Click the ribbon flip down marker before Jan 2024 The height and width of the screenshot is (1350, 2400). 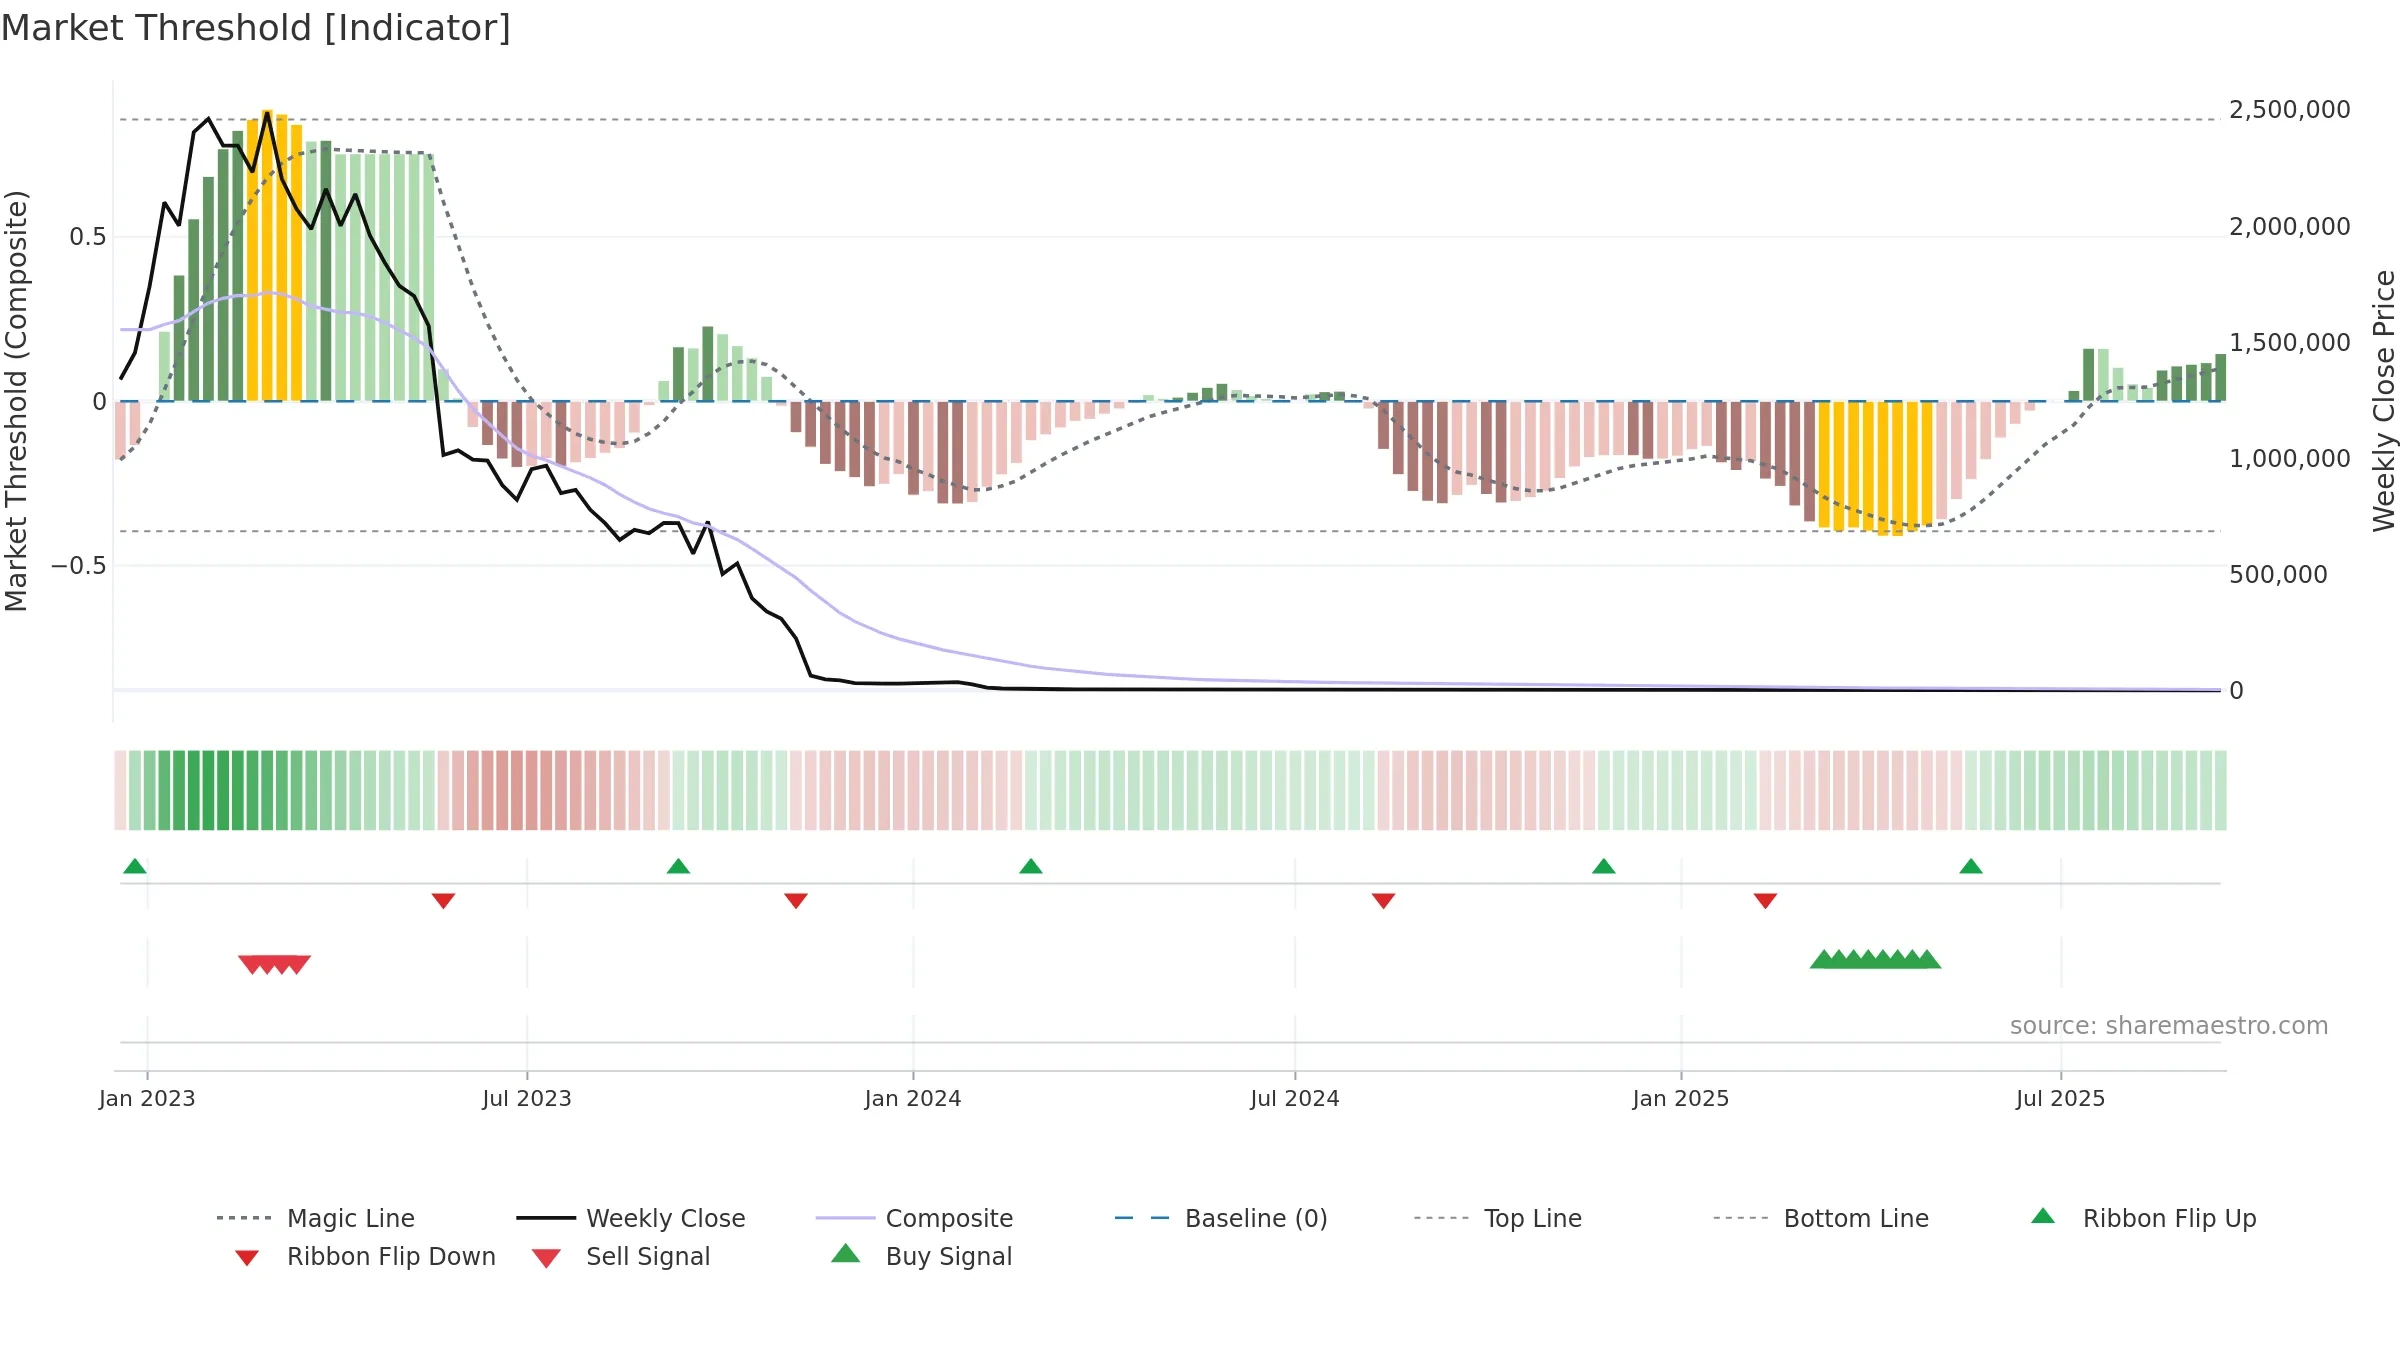click(796, 901)
